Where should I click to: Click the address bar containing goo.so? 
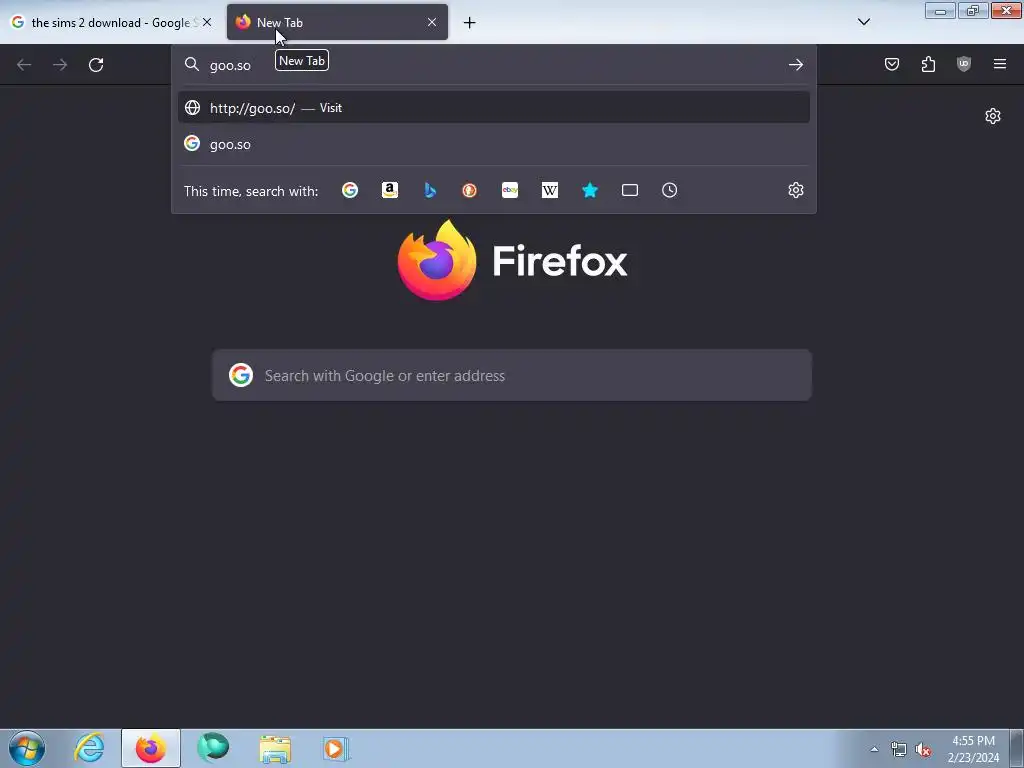click(x=494, y=65)
